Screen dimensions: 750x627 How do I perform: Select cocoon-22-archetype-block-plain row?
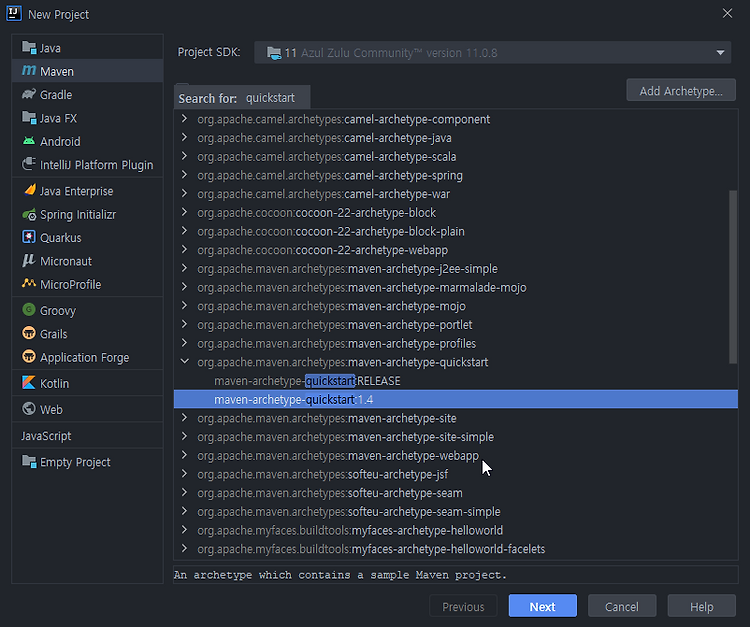(455, 231)
